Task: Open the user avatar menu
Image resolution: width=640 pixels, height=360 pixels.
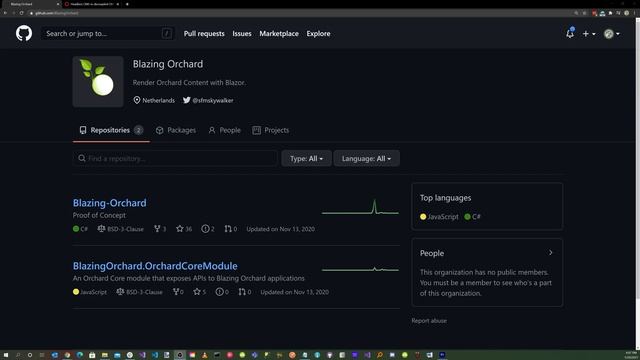Action: coord(612,34)
